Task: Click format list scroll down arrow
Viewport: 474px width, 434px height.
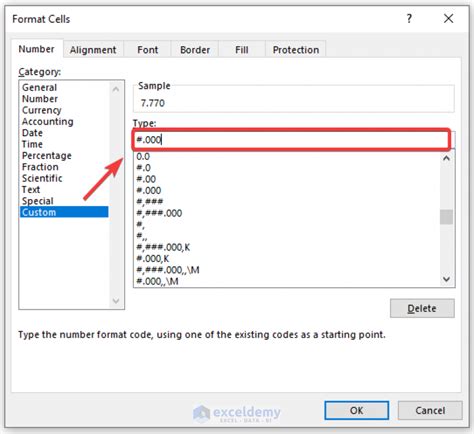Action: coord(447,279)
